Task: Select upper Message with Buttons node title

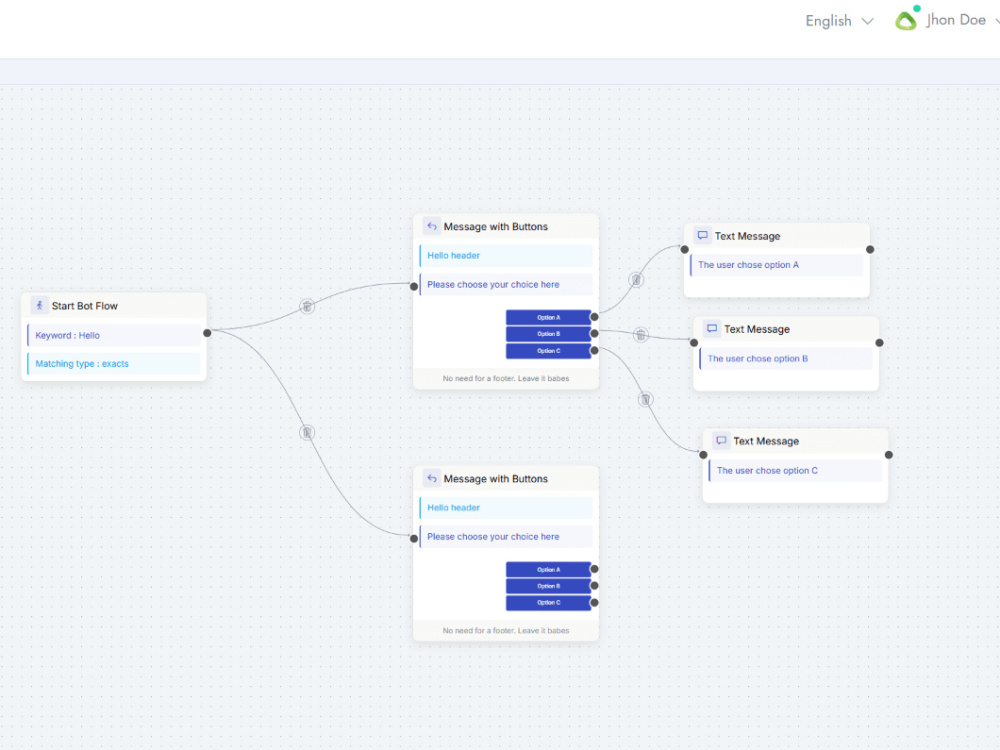Action: point(496,226)
